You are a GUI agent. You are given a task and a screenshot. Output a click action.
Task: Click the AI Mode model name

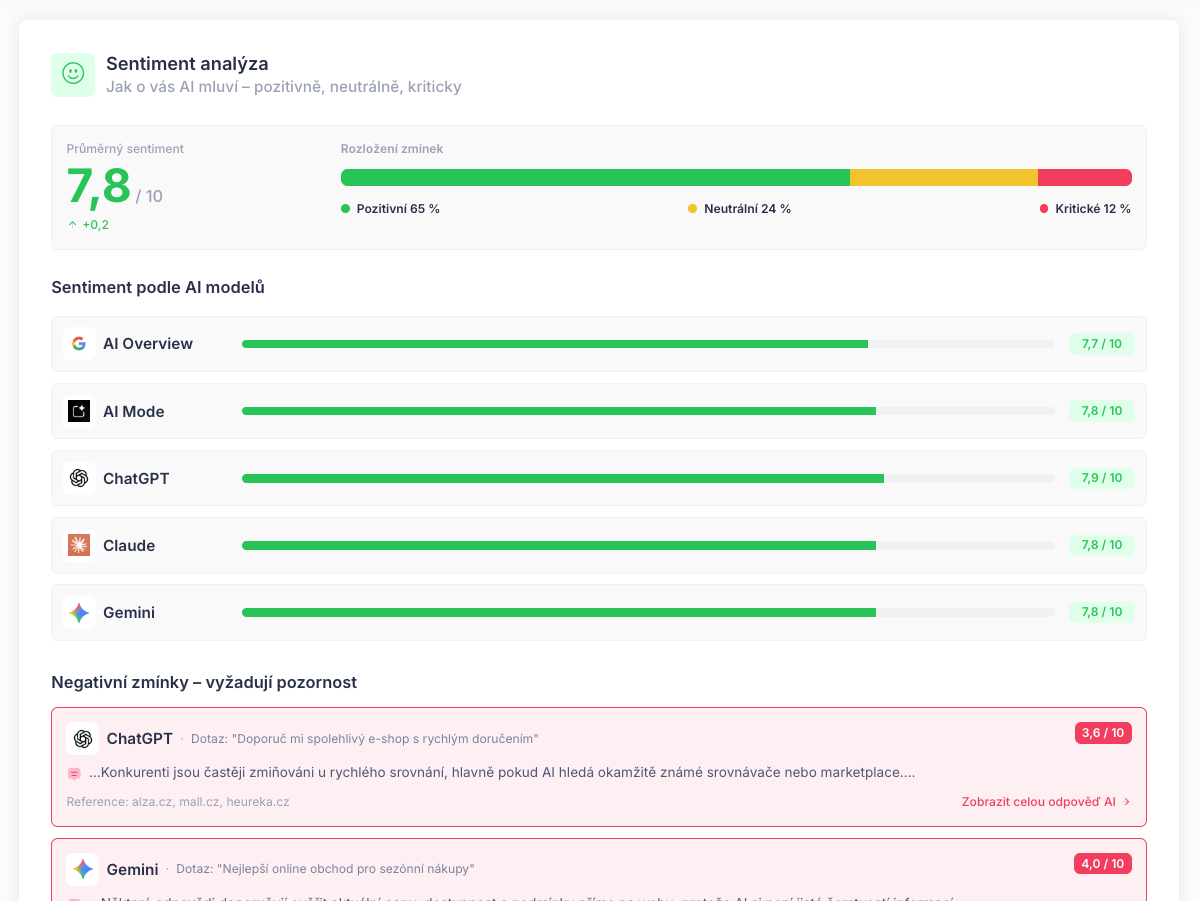coord(134,411)
